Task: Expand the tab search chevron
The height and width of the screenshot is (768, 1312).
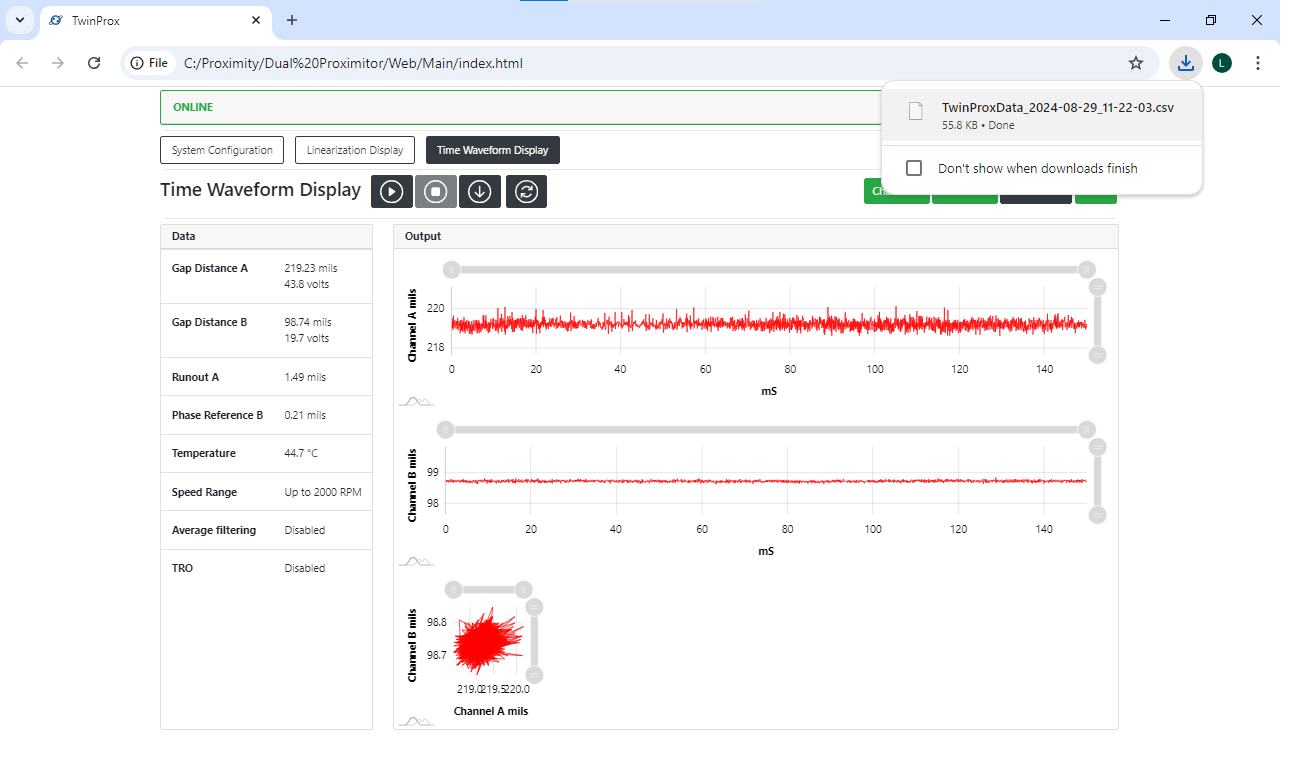Action: tap(20, 20)
